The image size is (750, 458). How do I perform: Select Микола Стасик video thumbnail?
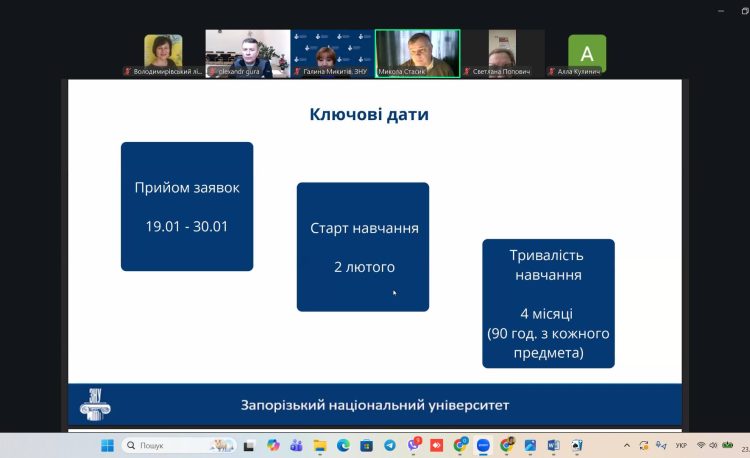tap(417, 53)
